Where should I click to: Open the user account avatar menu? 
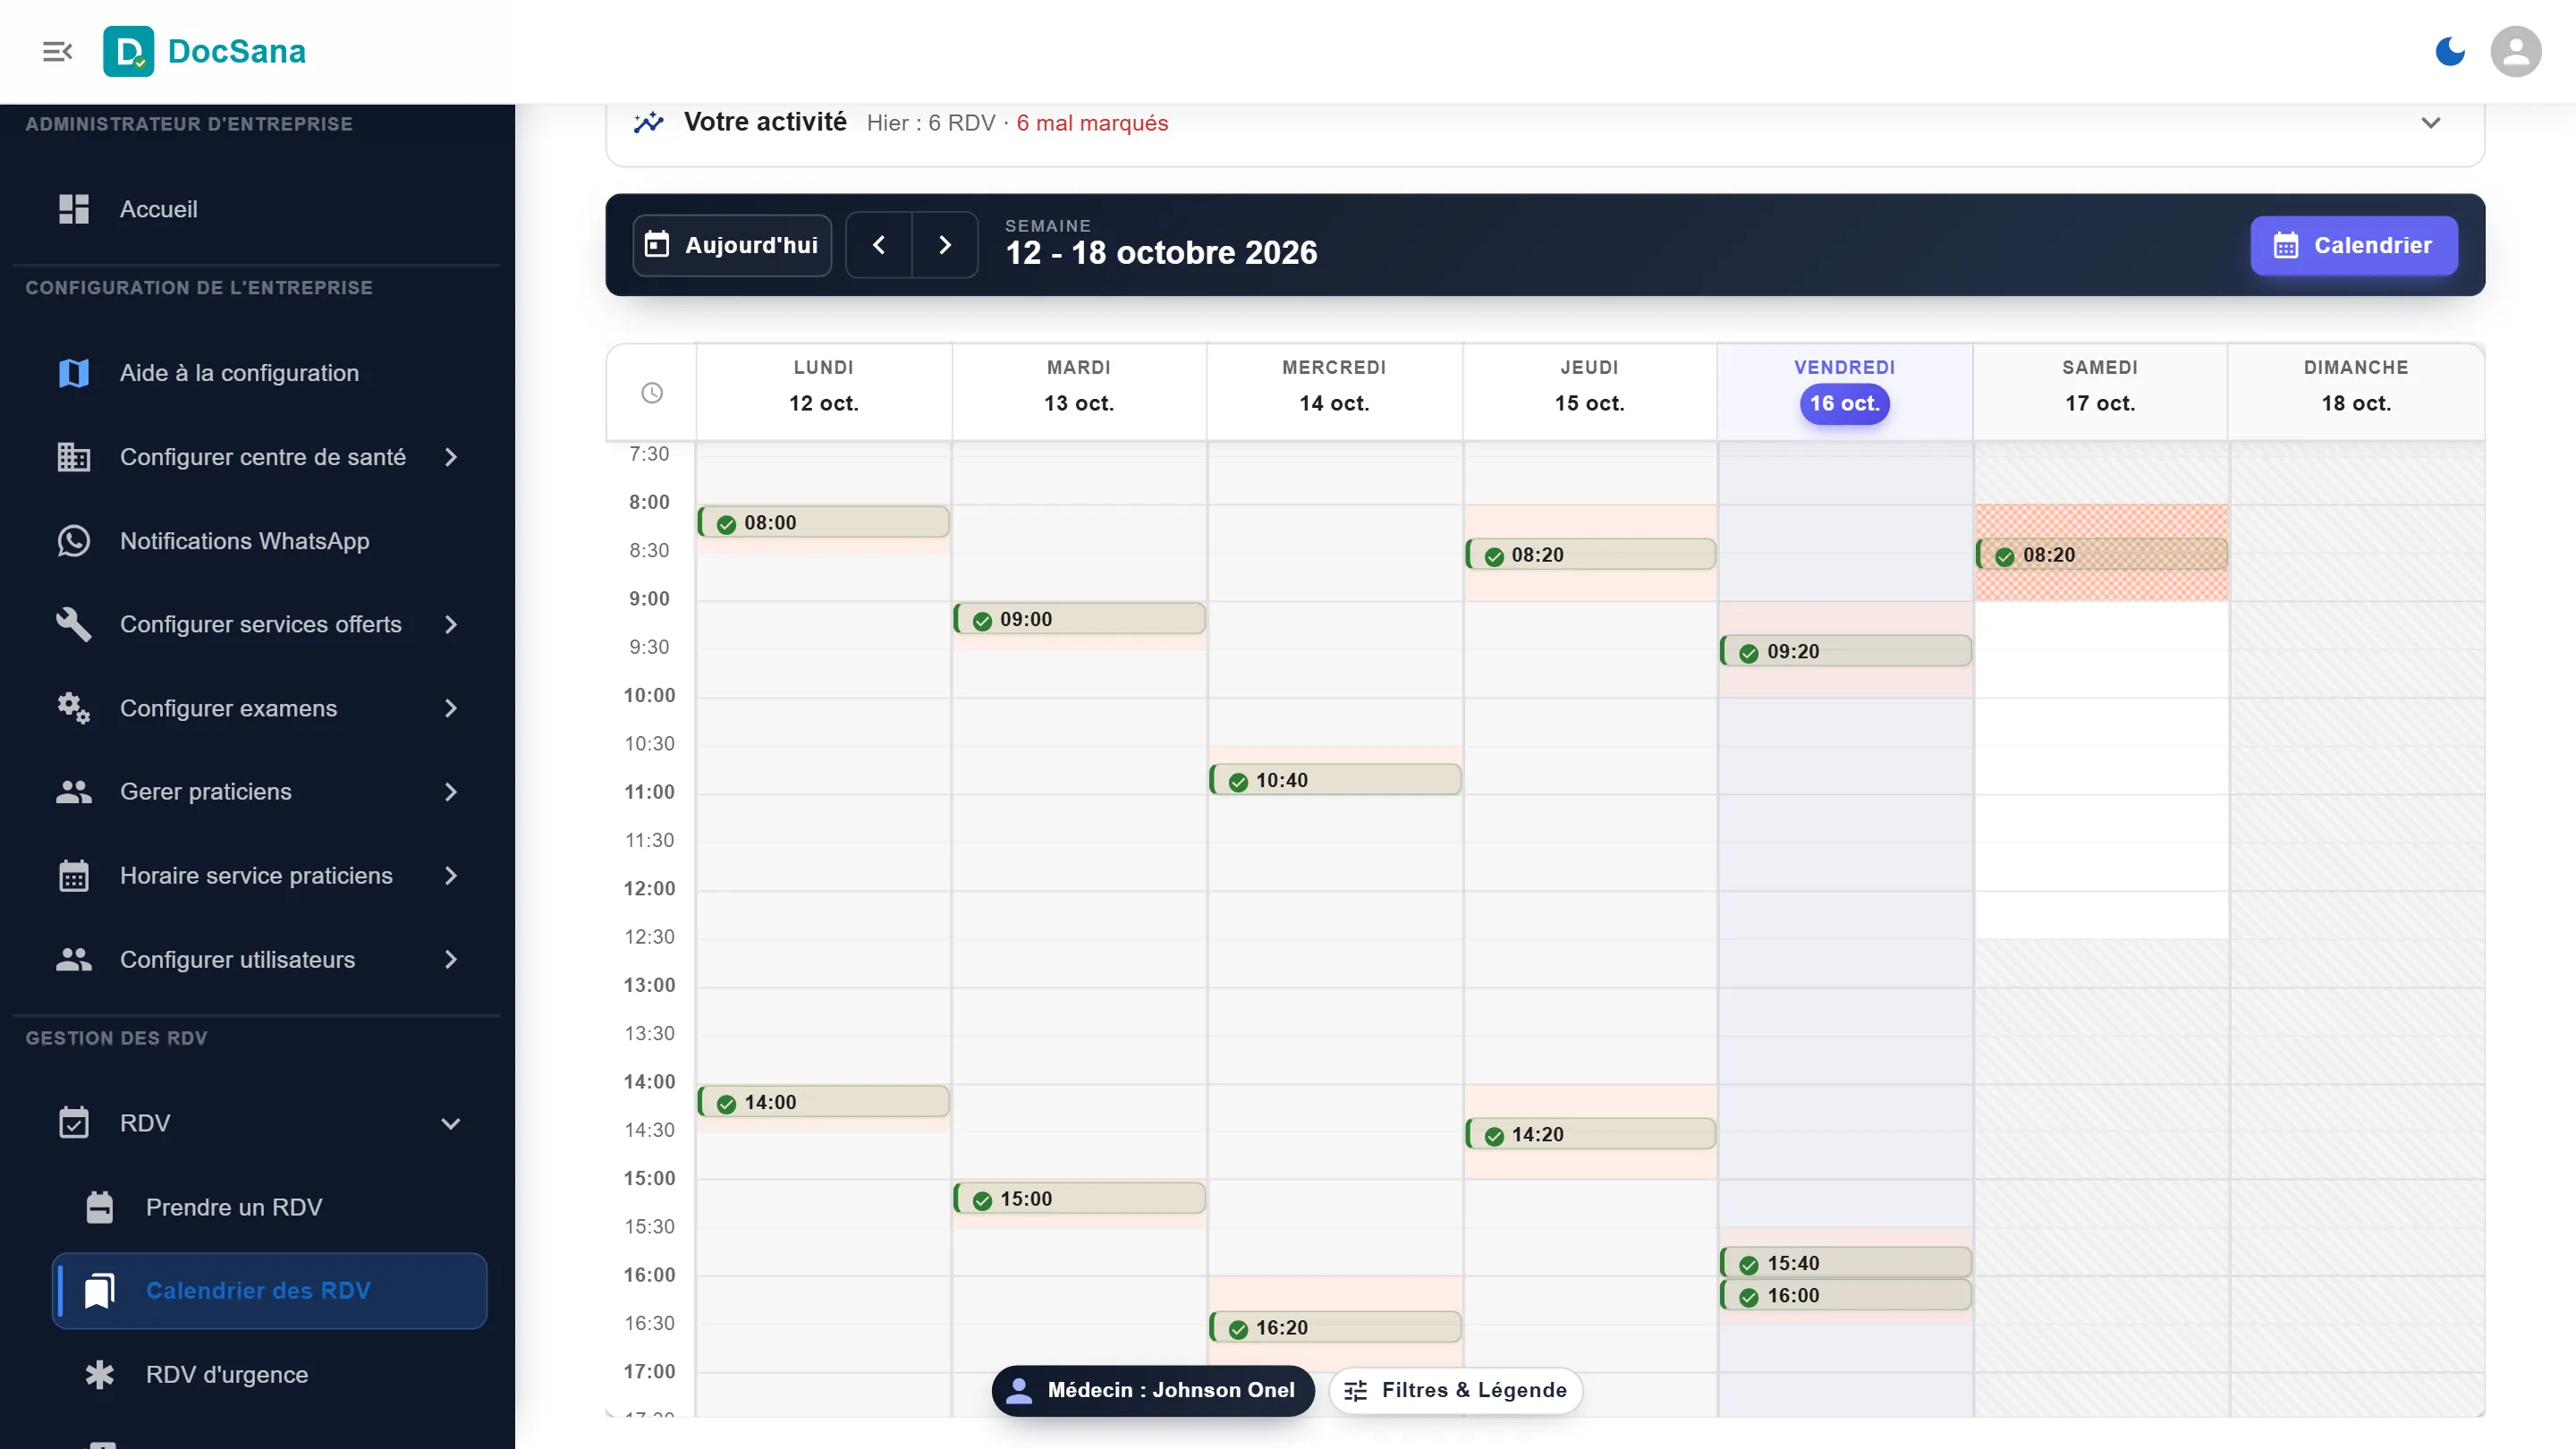[2515, 51]
